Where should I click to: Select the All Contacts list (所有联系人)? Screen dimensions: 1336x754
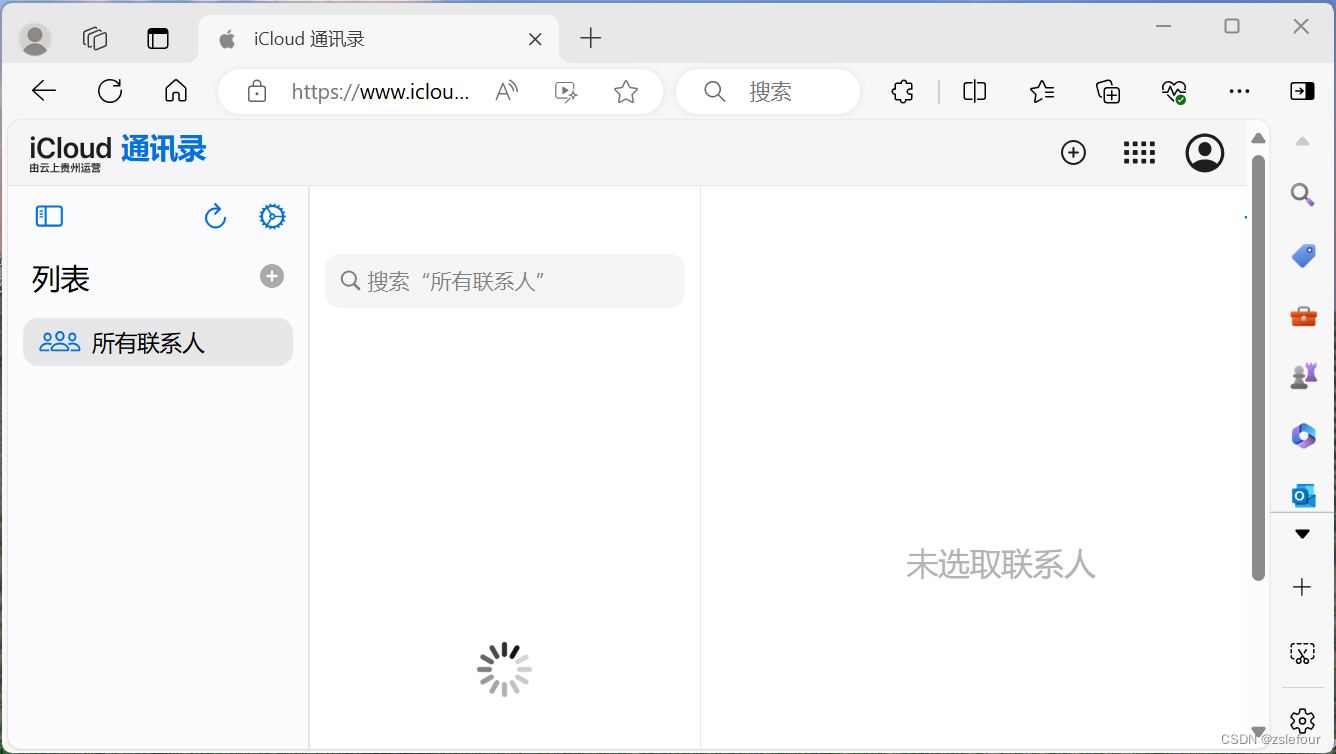pyautogui.click(x=158, y=342)
